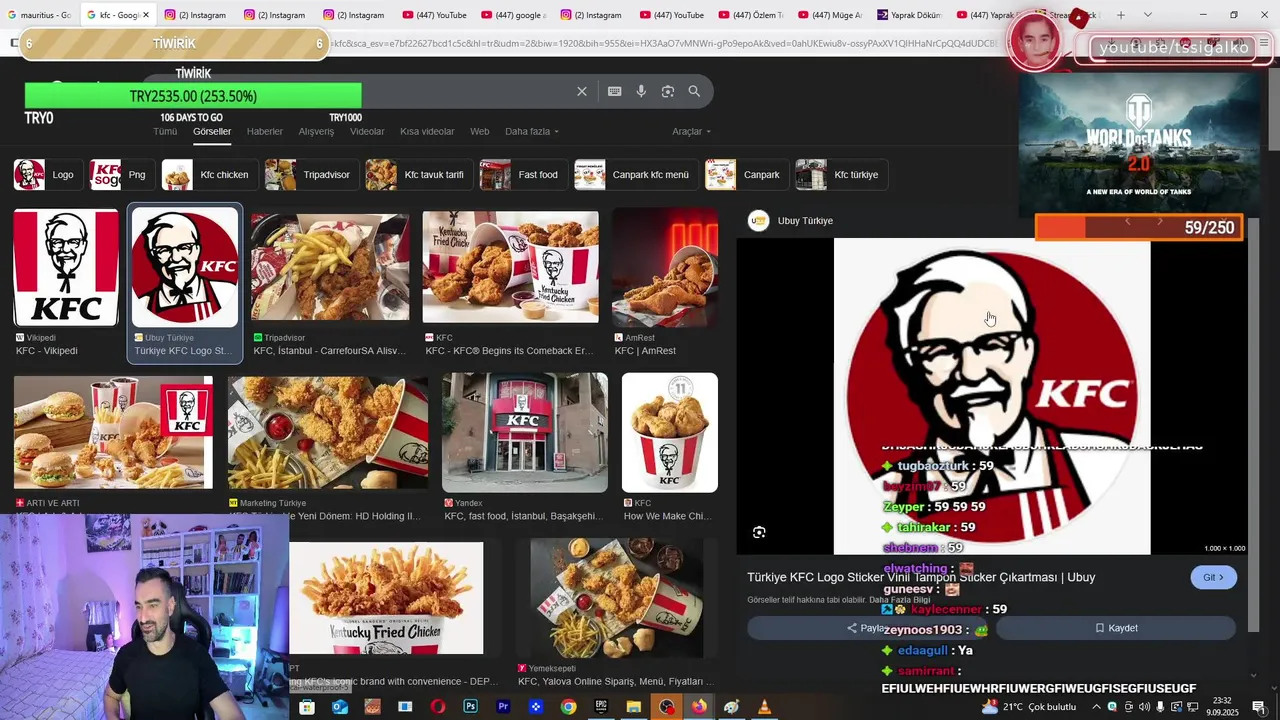The width and height of the screenshot is (1280, 720).
Task: Open File Explorer from the taskbar
Action: point(634,707)
